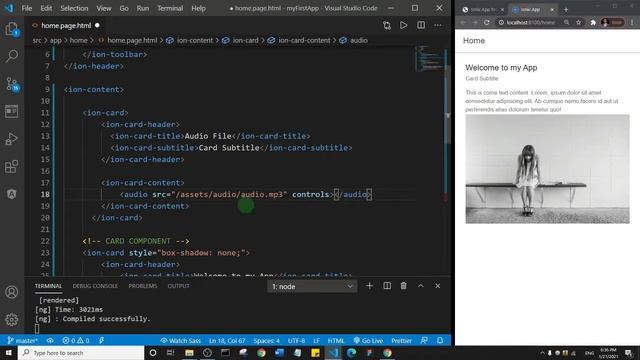Change Spaces: 4 indentation setting

tap(266, 340)
